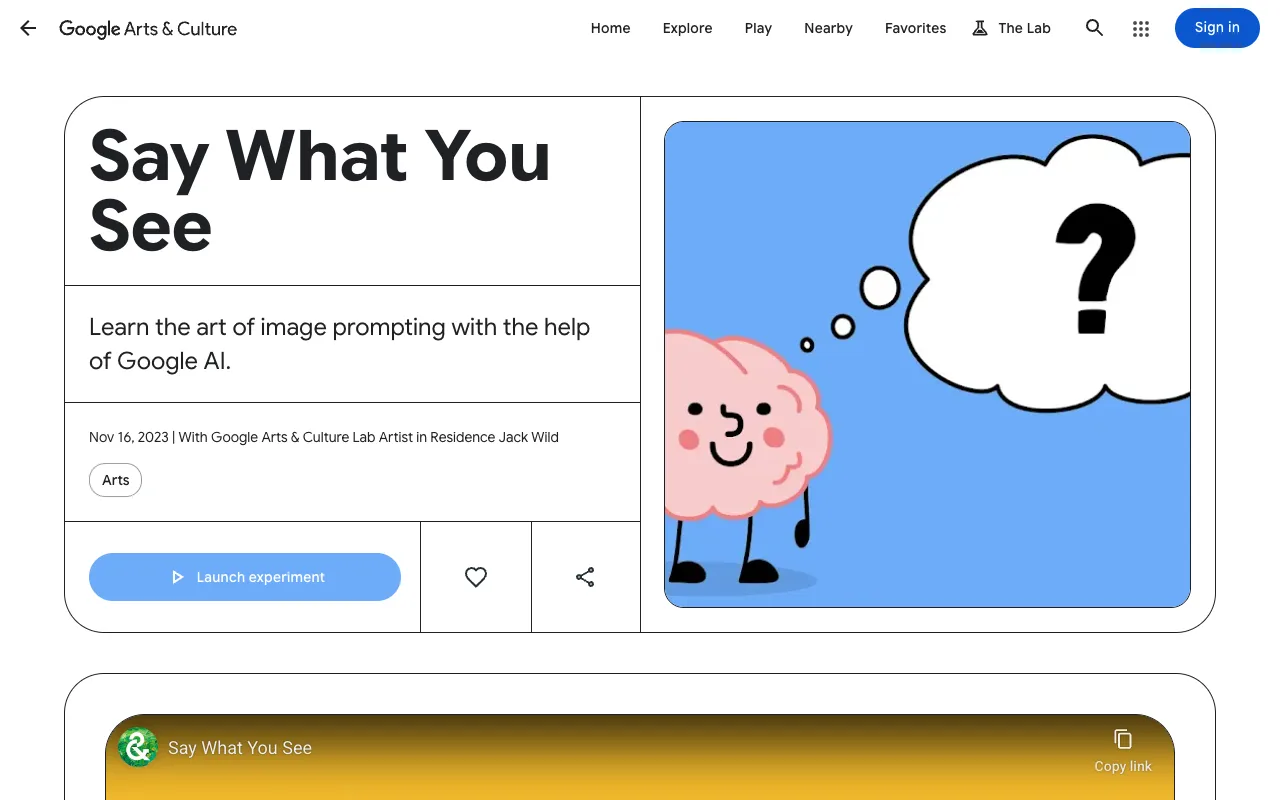Open the Explore section
The width and height of the screenshot is (1280, 800).
click(687, 28)
